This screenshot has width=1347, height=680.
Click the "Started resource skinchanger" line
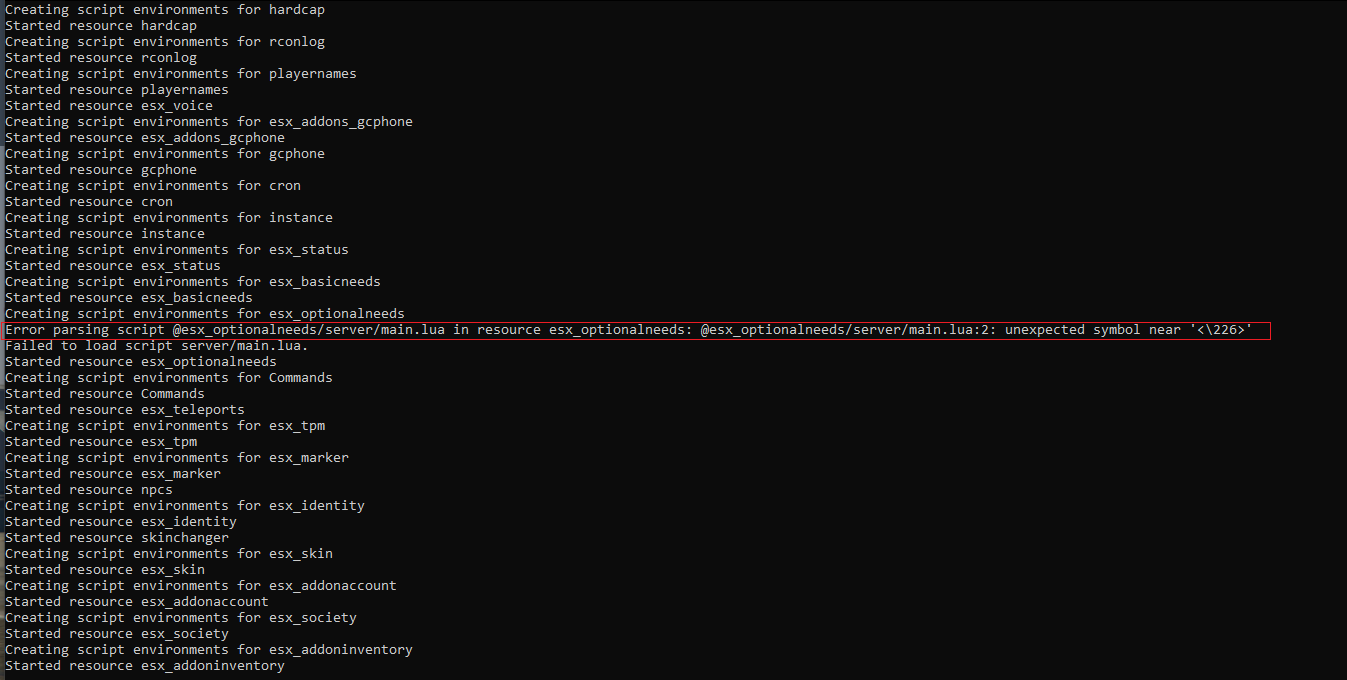pyautogui.click(x=117, y=538)
